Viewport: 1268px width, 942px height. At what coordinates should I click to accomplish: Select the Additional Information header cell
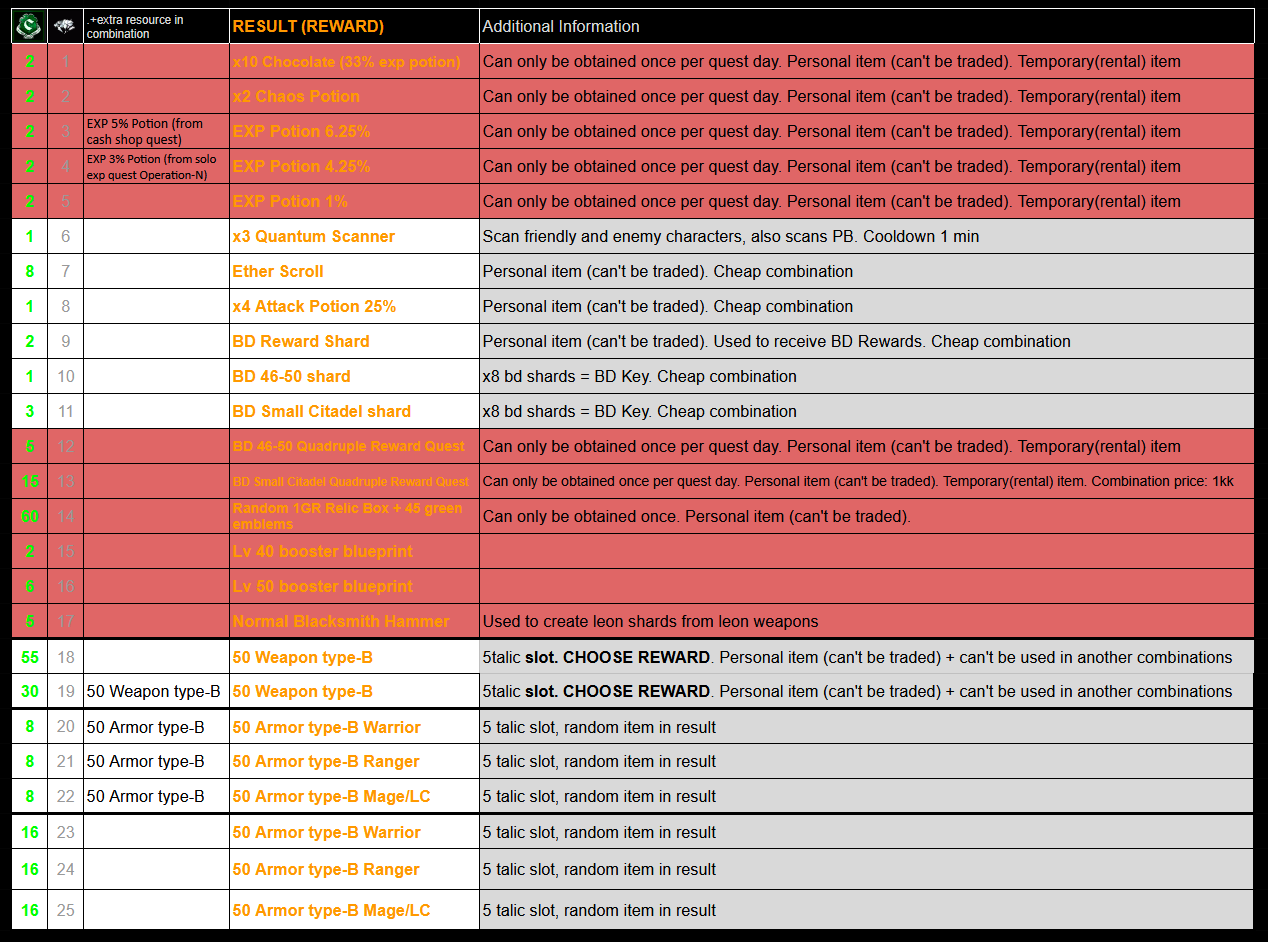point(561,27)
